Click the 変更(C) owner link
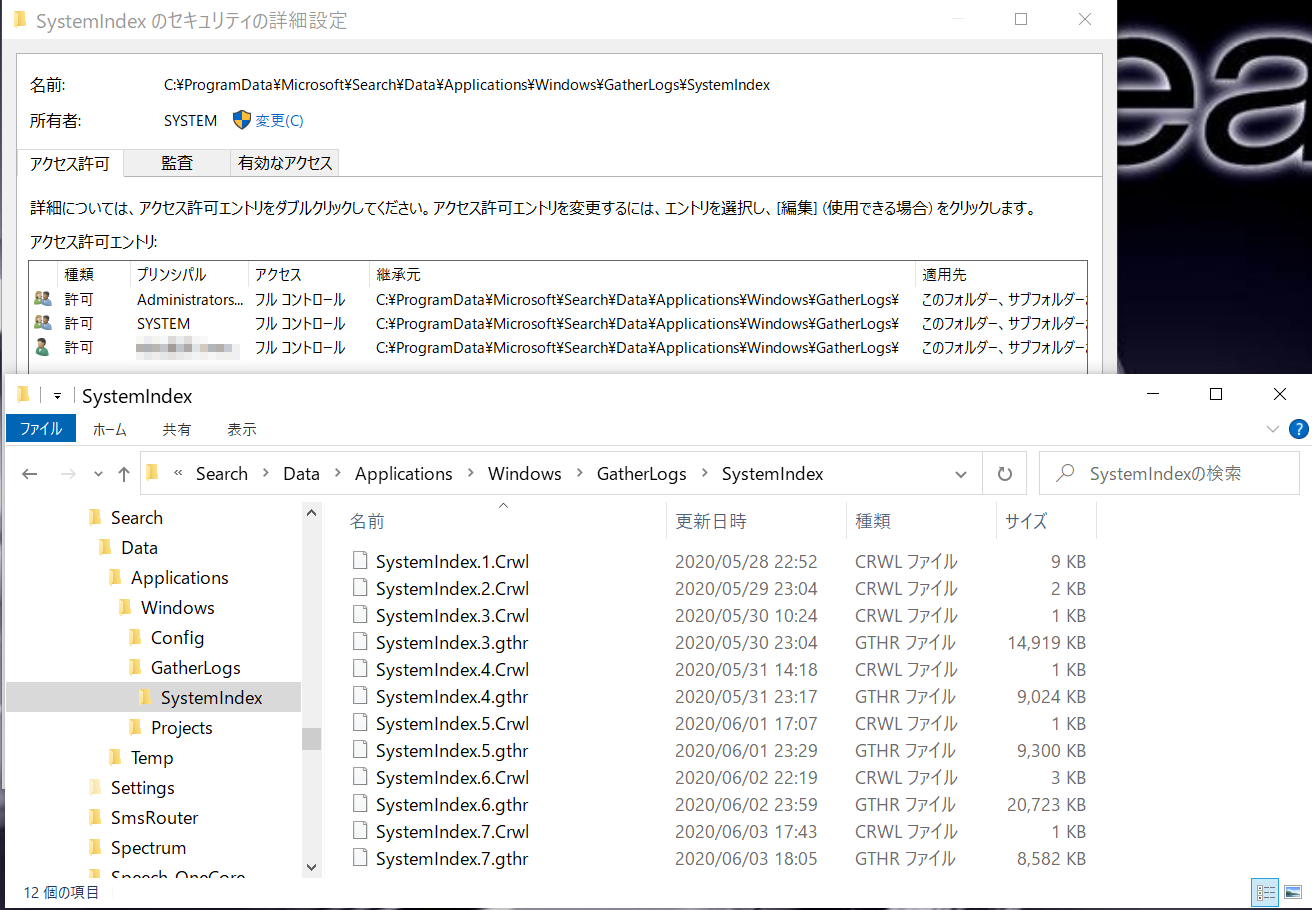This screenshot has height=910, width=1312. [279, 121]
